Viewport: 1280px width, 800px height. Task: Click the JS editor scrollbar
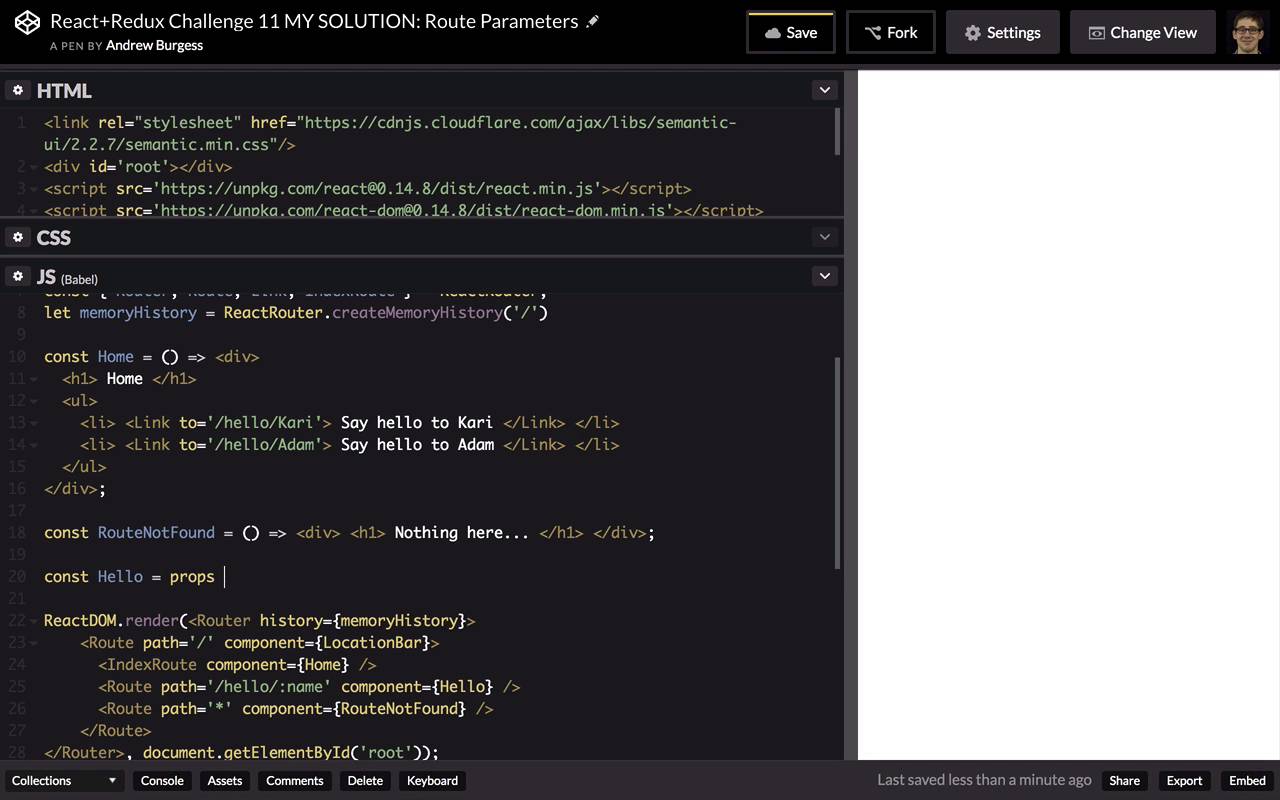click(x=837, y=463)
